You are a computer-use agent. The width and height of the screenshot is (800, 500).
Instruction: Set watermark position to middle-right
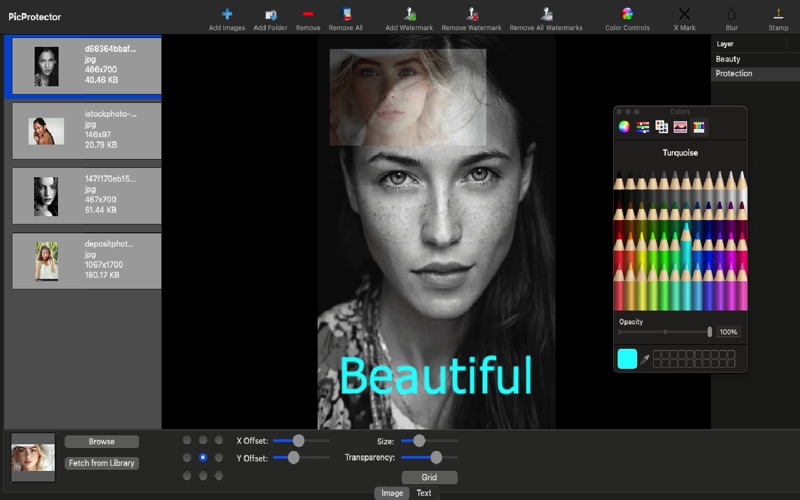(x=219, y=458)
